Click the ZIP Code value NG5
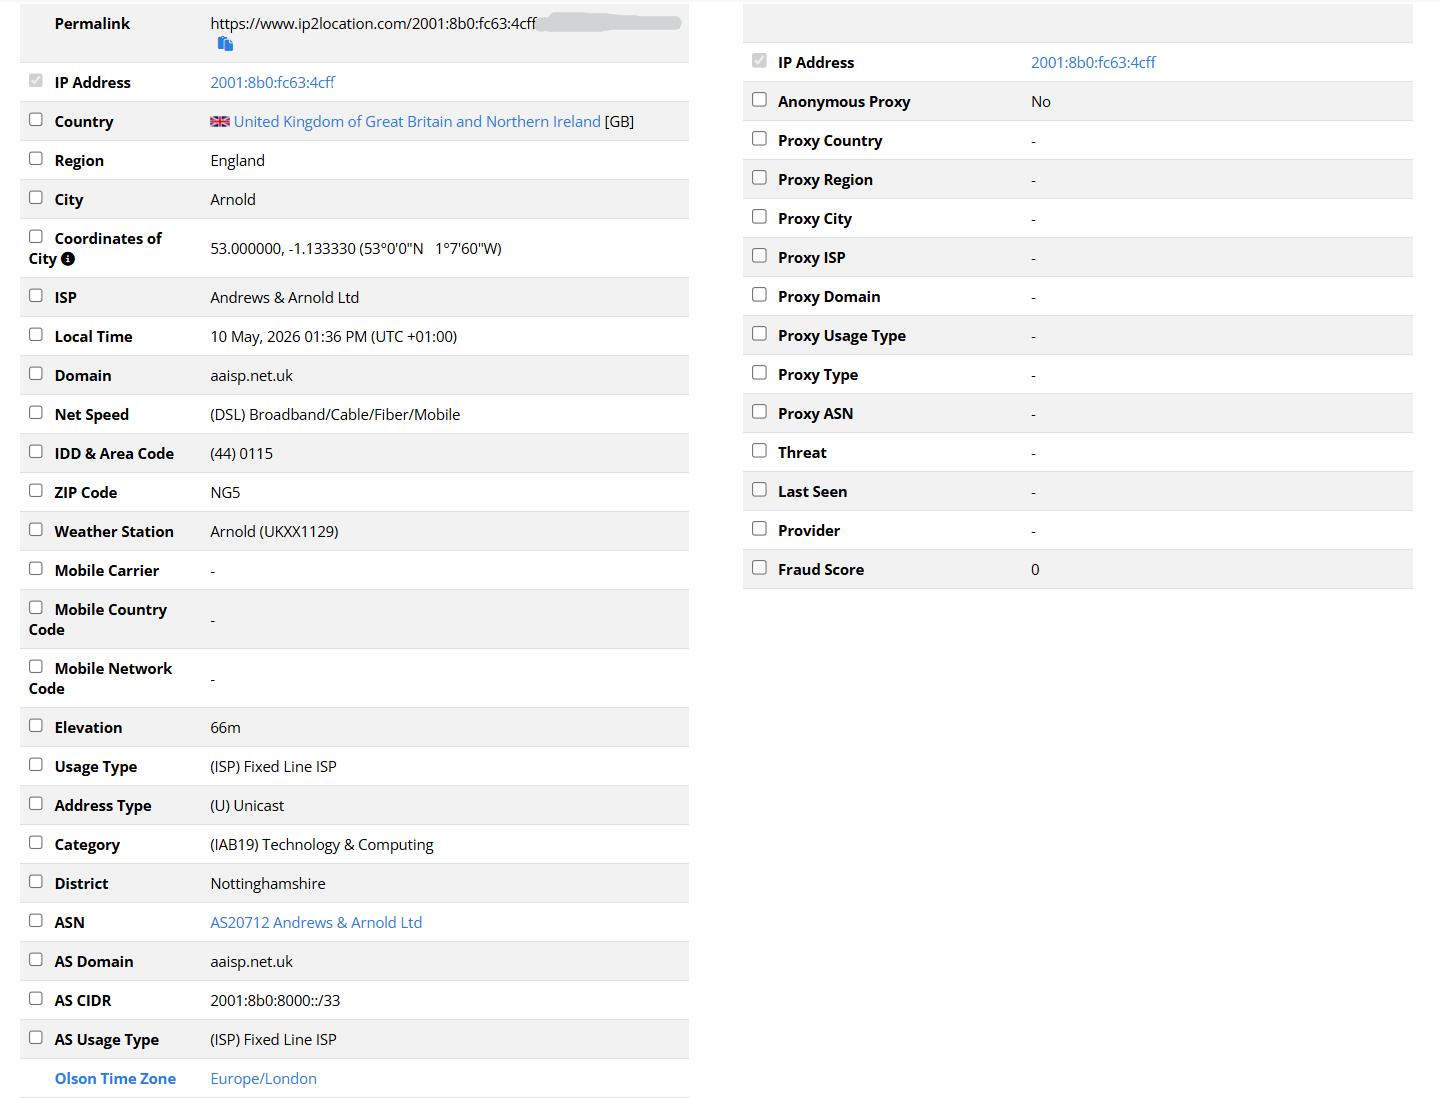The height and width of the screenshot is (1098, 1441). tap(225, 493)
